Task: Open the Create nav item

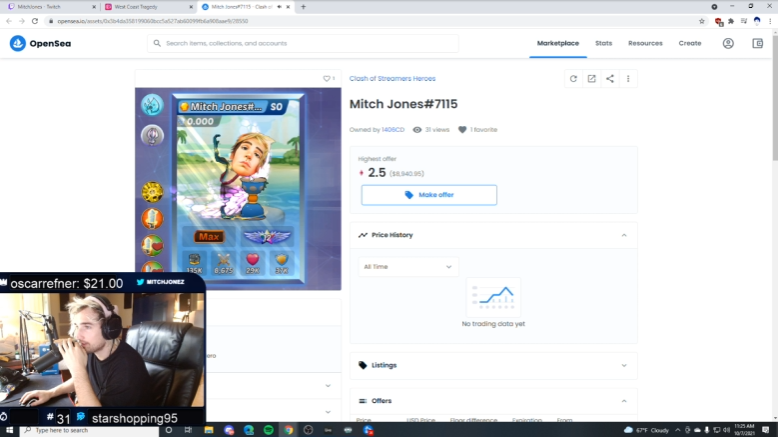Action: tap(690, 44)
